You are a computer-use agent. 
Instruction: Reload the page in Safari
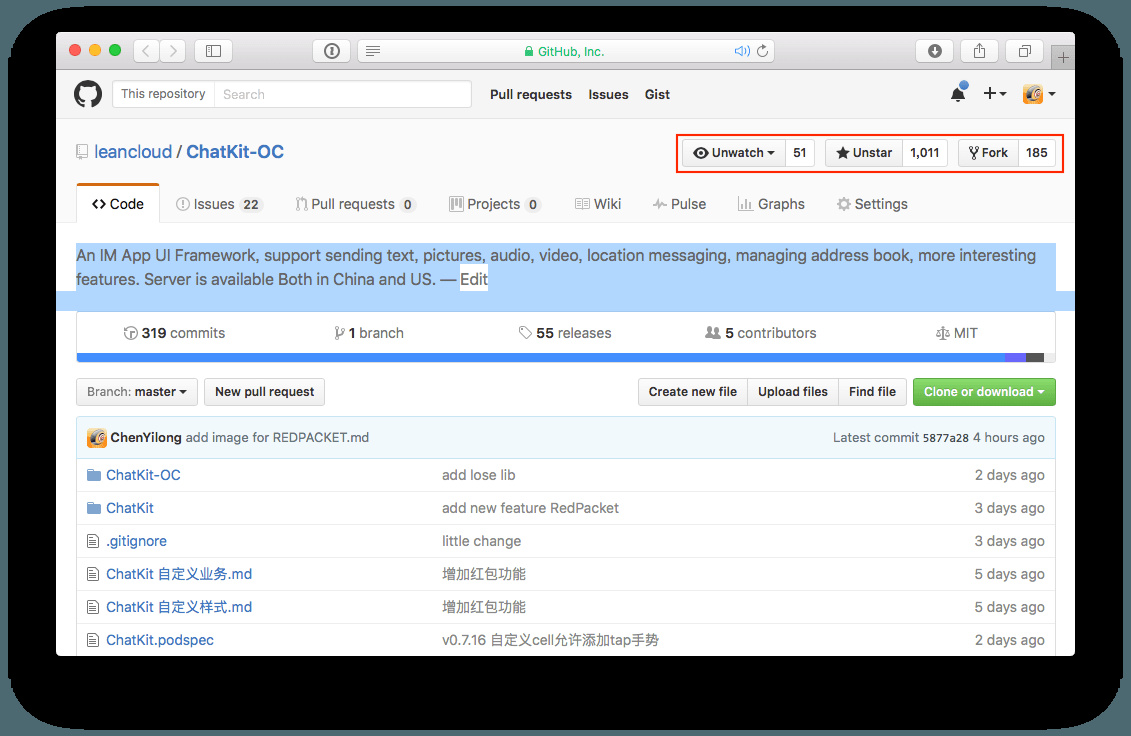(762, 51)
